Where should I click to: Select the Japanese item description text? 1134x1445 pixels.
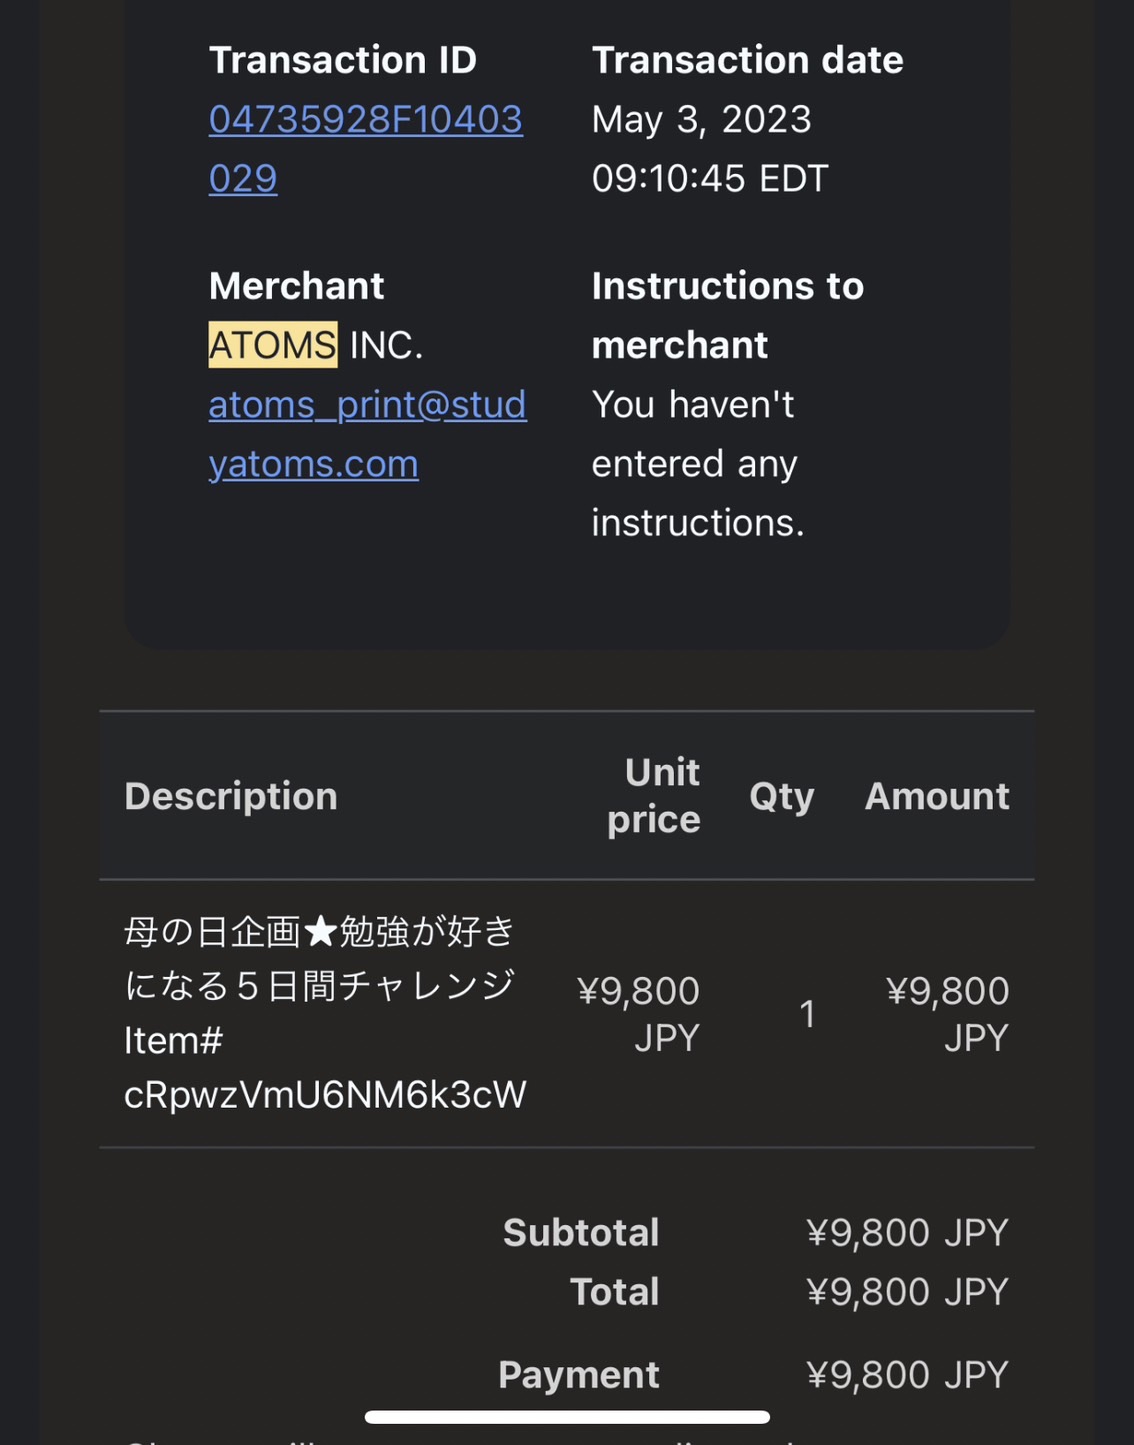319,958
